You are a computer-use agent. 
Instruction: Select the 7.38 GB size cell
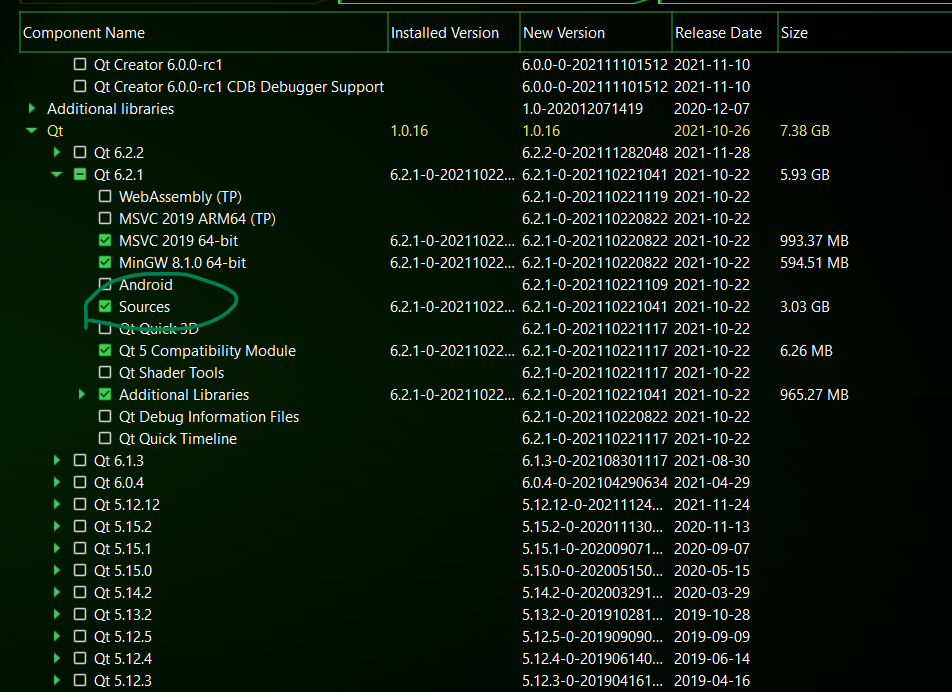click(804, 131)
